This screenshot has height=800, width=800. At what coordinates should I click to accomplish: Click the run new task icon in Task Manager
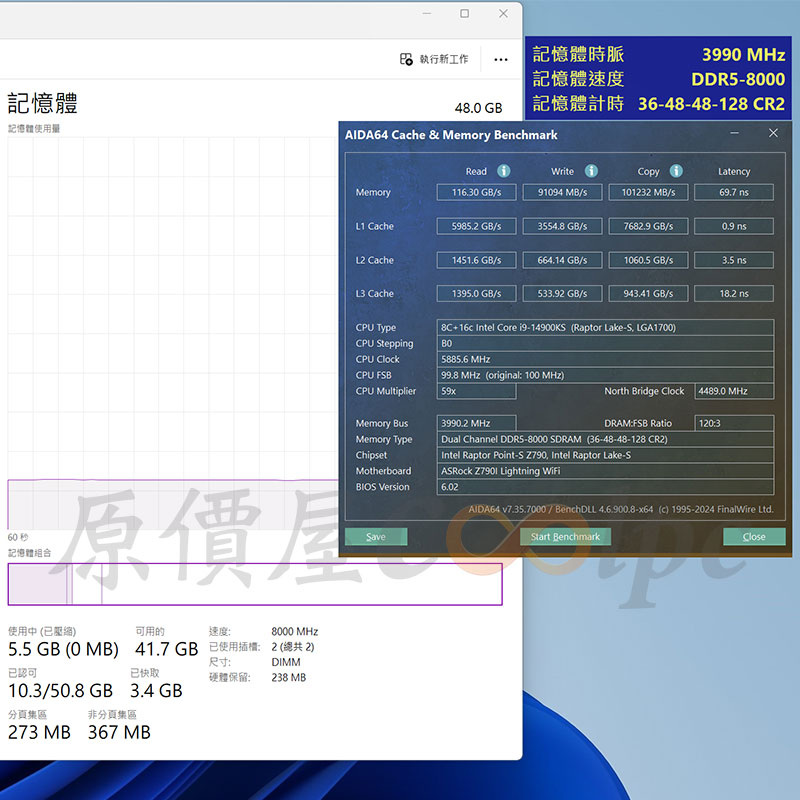pos(406,59)
